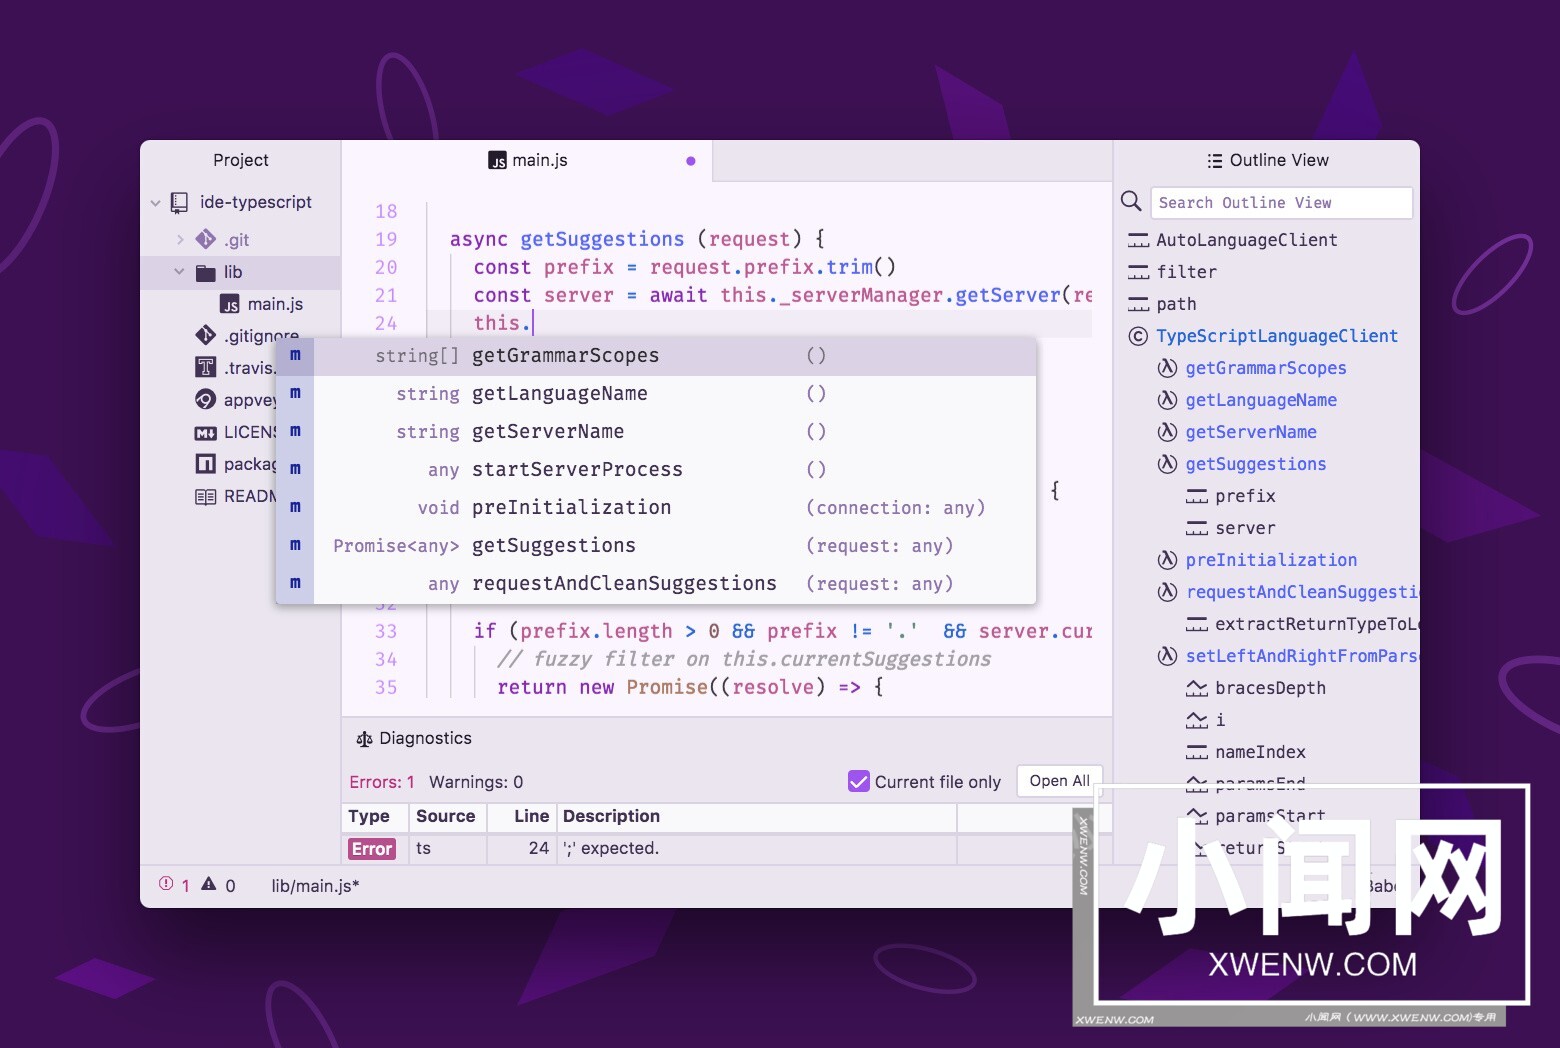
Task: Click the appveyor file icon
Action: pos(205,399)
